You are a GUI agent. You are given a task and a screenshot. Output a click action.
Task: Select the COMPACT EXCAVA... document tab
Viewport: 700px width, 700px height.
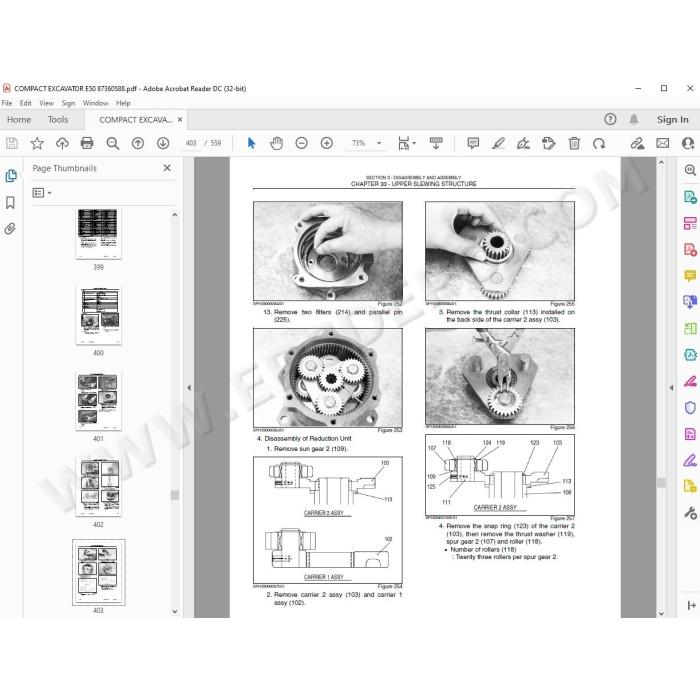(135, 120)
